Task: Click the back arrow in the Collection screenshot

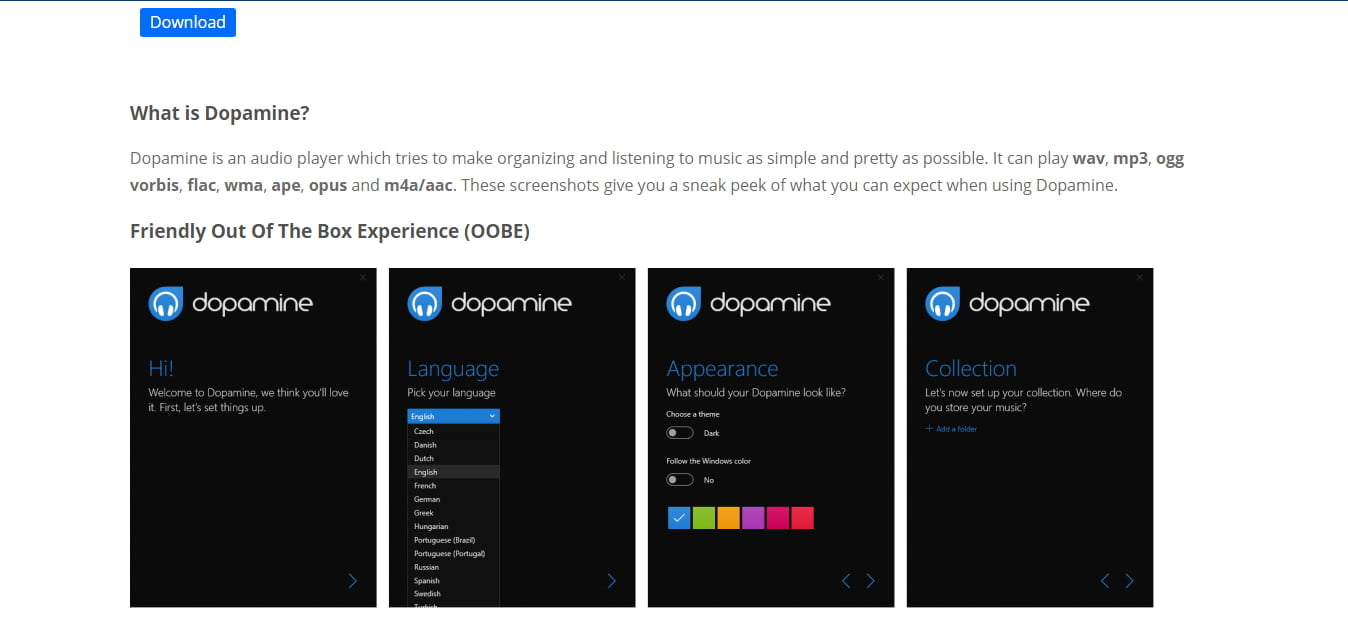Action: click(x=1105, y=581)
